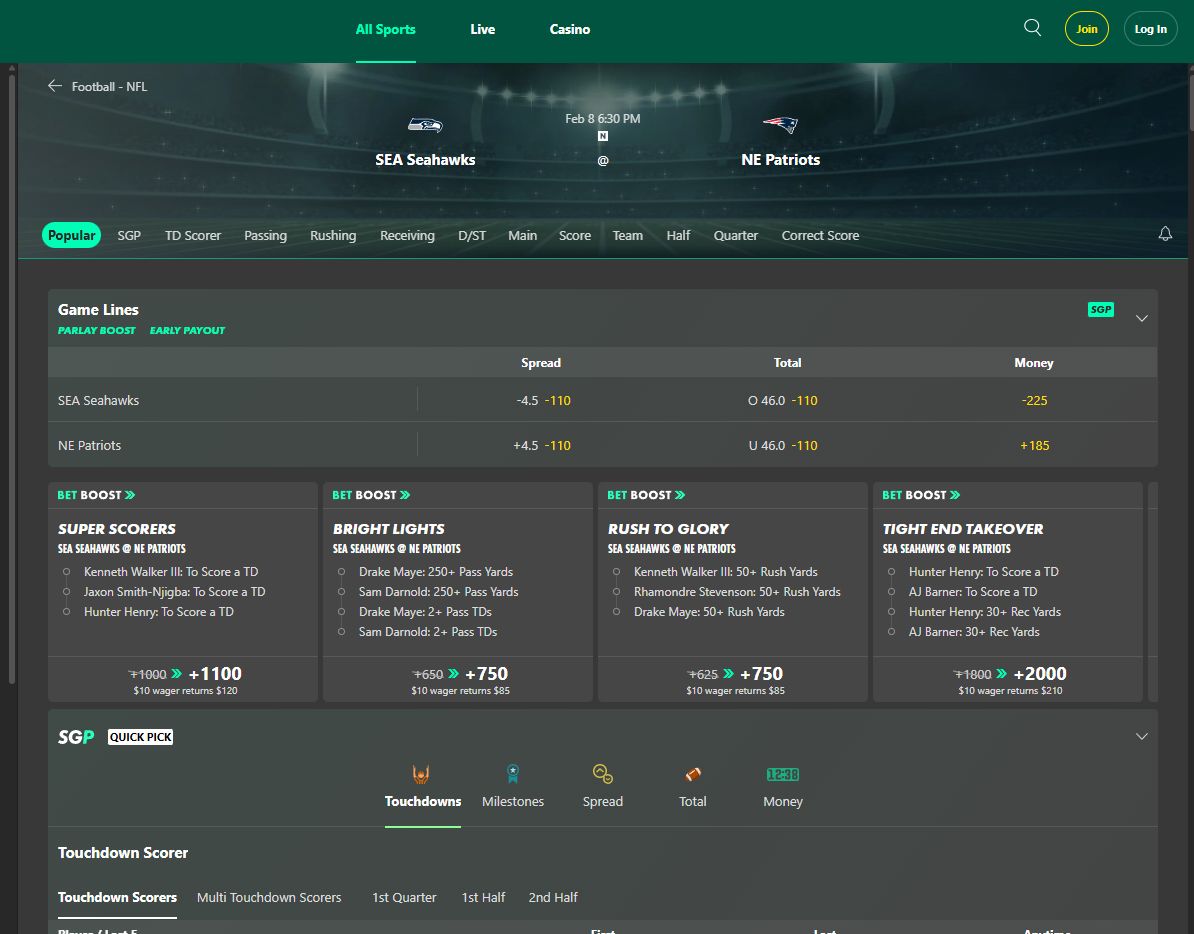Open the Multi Touchdown Scorers sub-tab
The height and width of the screenshot is (934, 1194).
coord(269,897)
